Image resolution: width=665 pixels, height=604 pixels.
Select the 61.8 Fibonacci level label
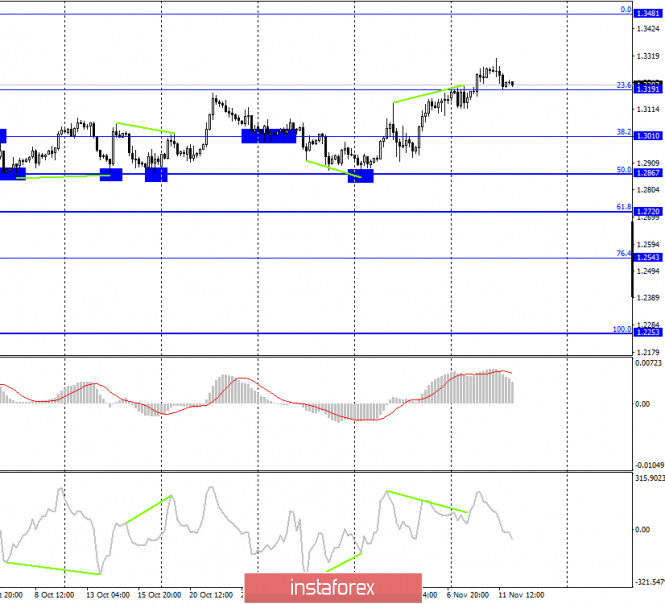tap(623, 207)
